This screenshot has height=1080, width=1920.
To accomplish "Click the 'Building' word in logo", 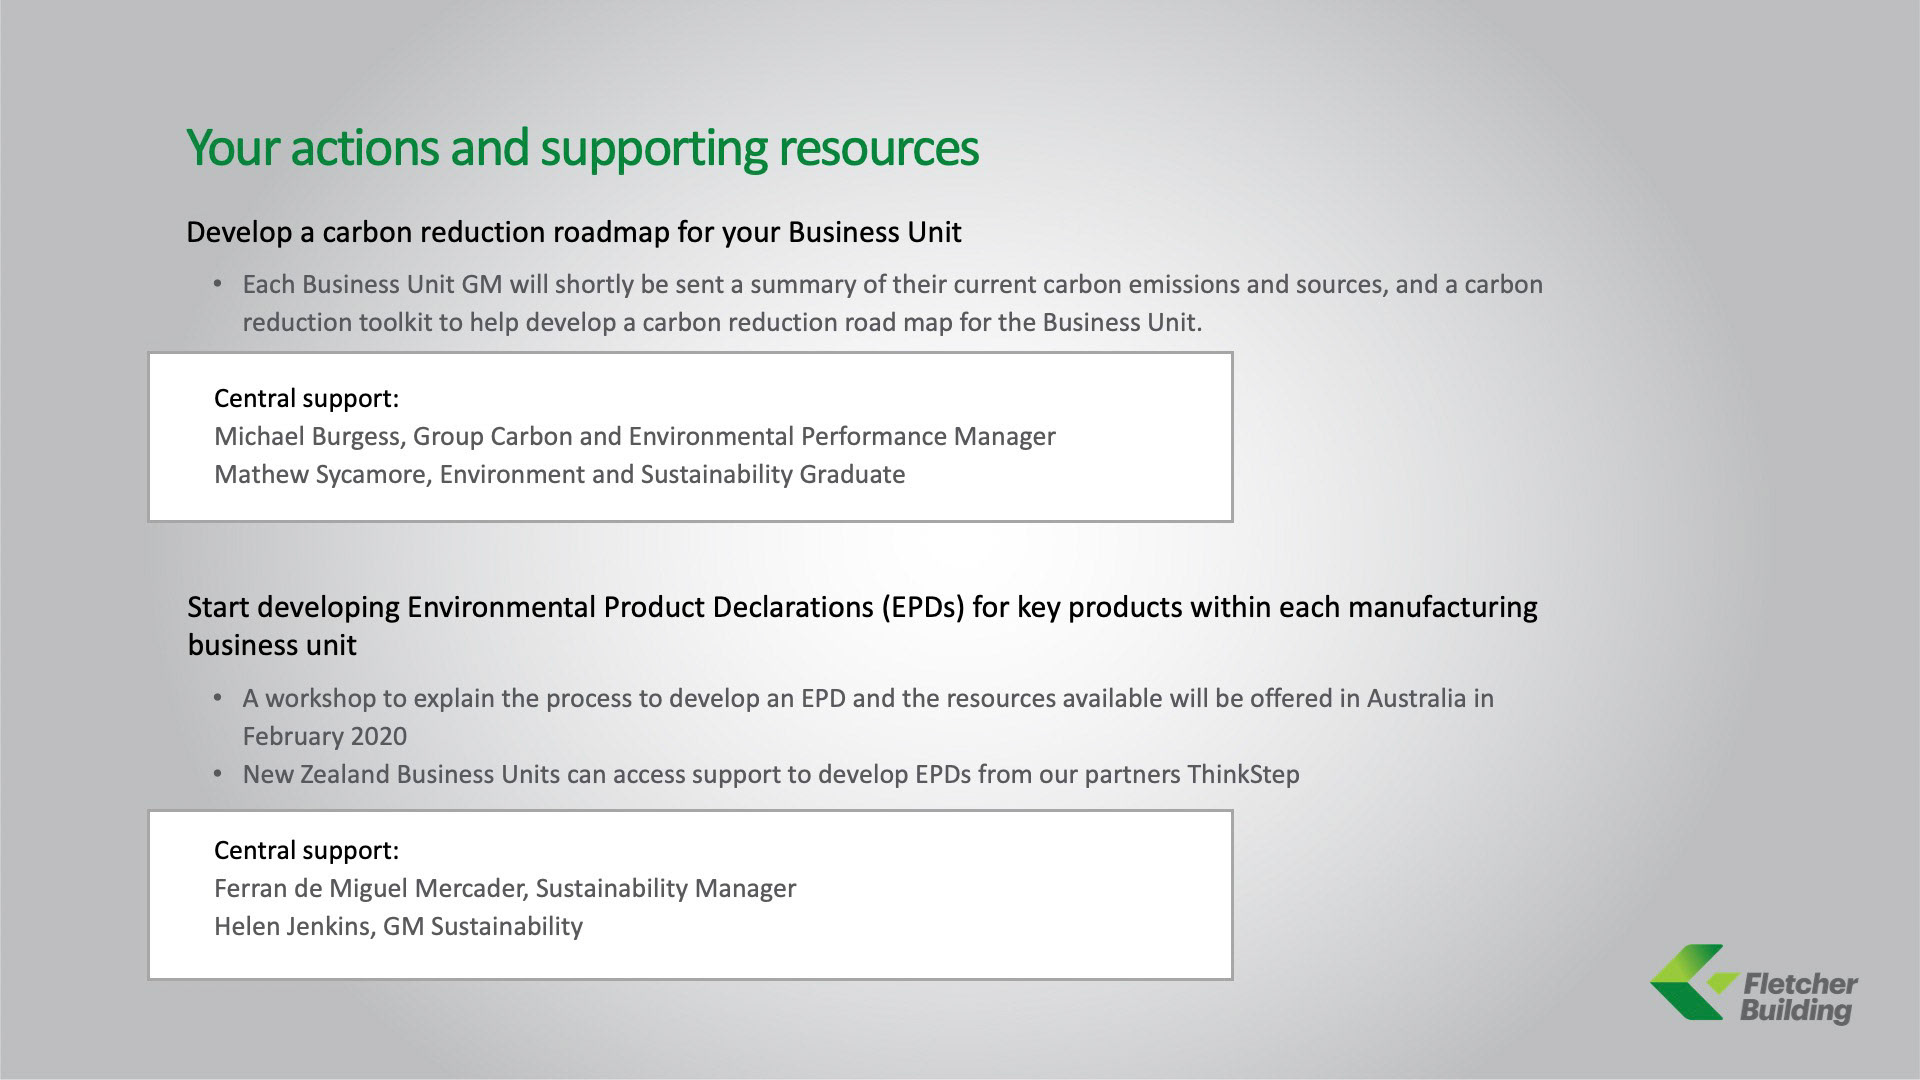I will (1796, 1010).
